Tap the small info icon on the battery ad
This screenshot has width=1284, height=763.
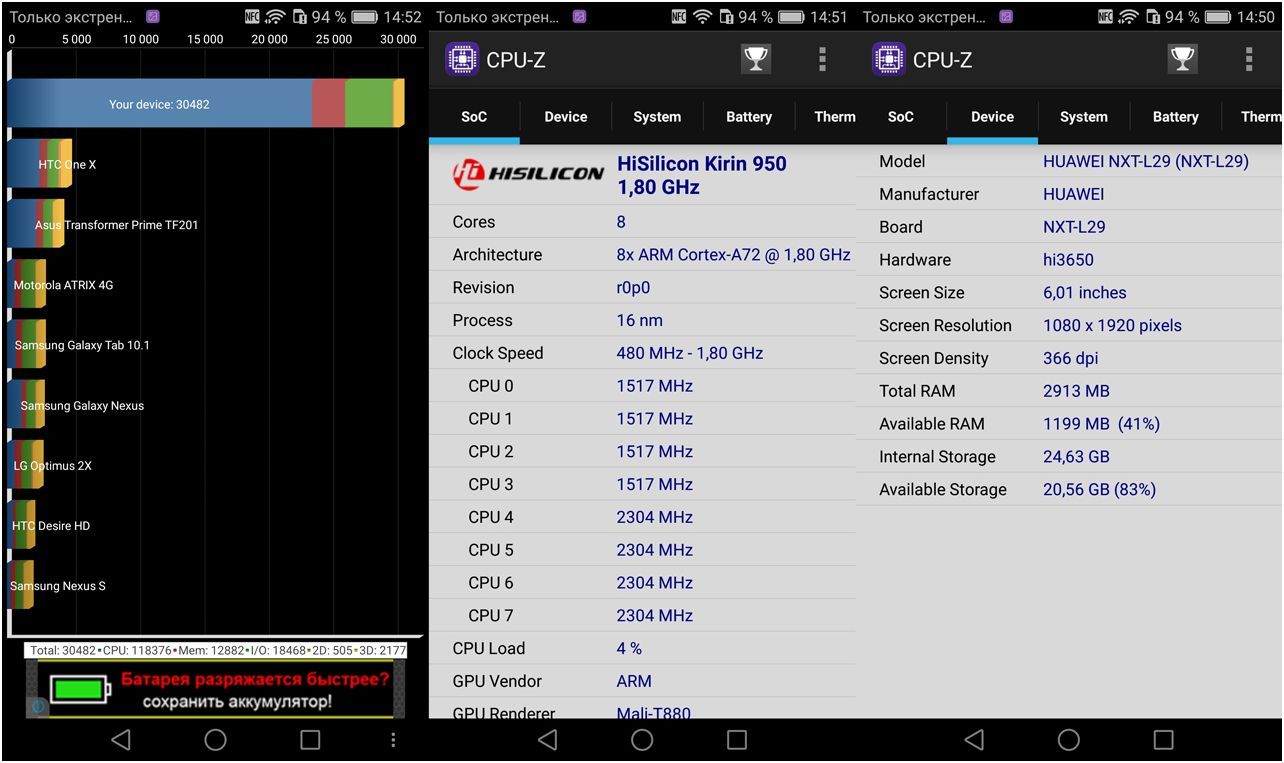(38, 706)
